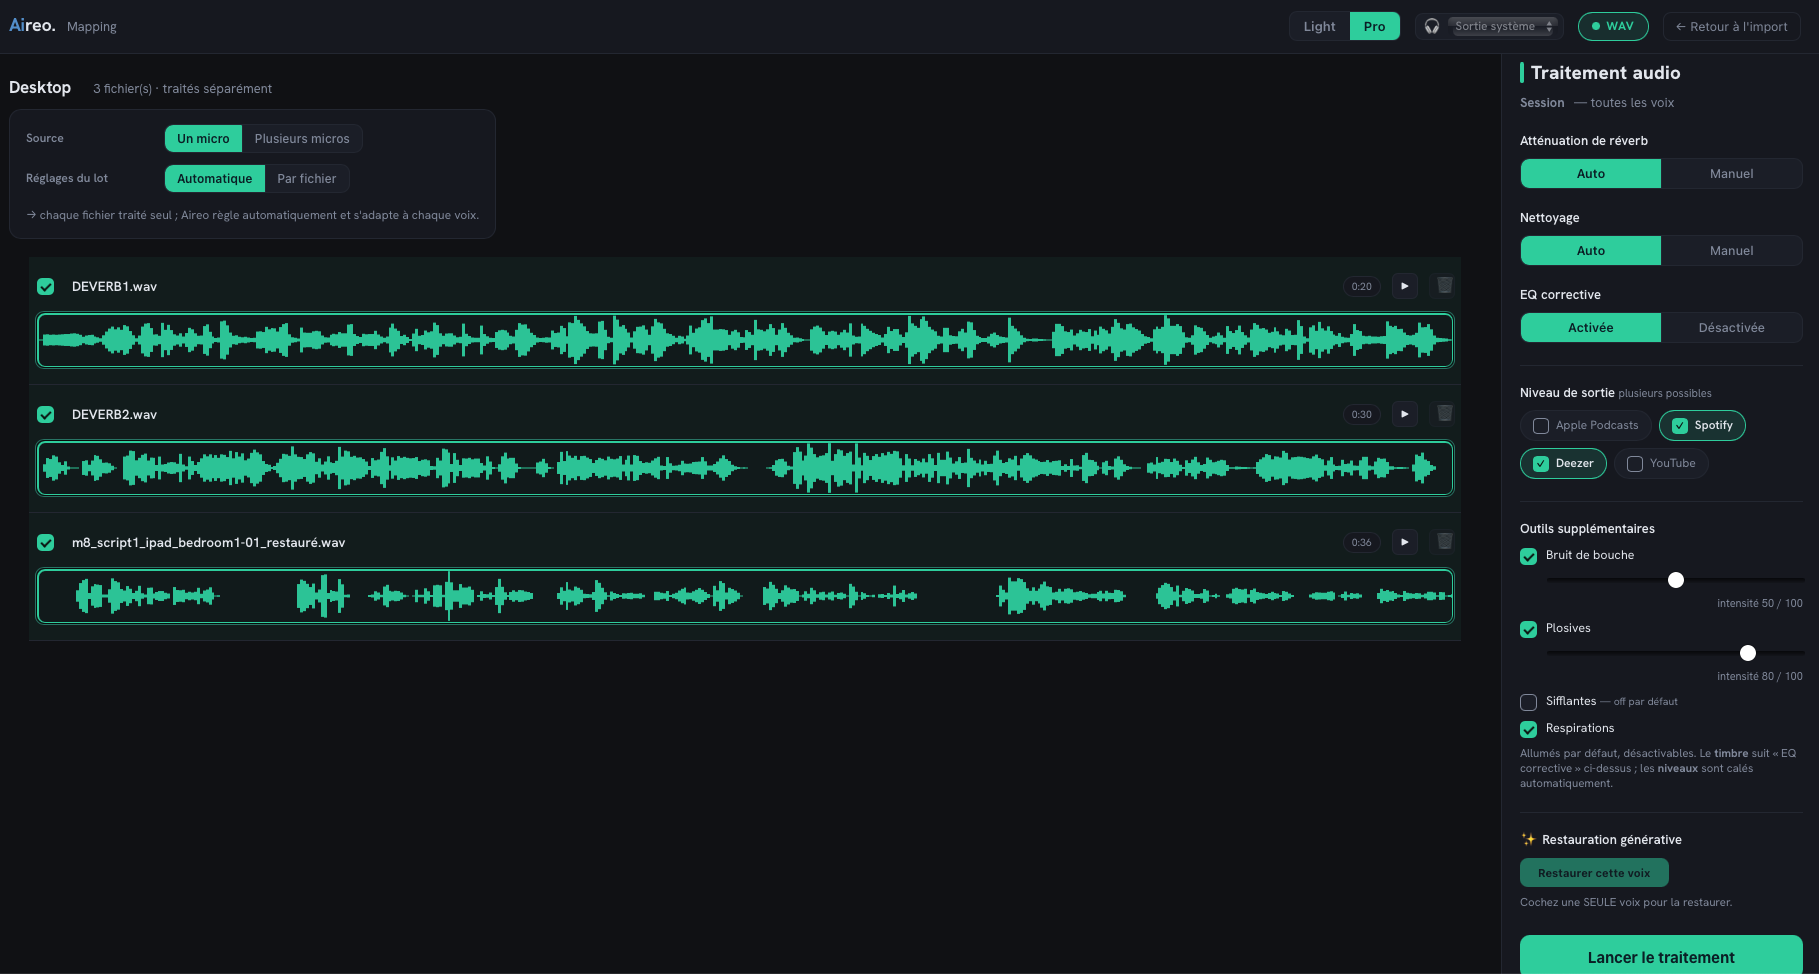Select Automatique batch settings
This screenshot has width=1819, height=974.
tap(215, 179)
